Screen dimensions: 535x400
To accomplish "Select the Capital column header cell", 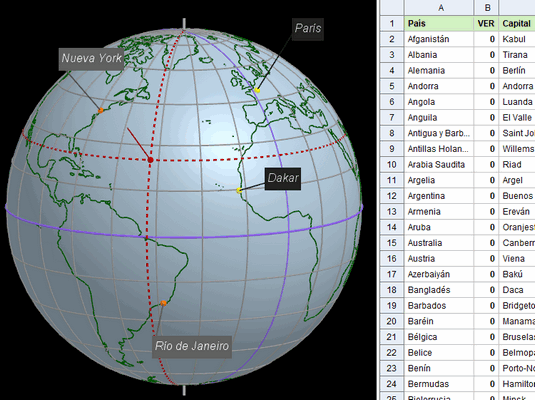I will pyautogui.click(x=517, y=23).
